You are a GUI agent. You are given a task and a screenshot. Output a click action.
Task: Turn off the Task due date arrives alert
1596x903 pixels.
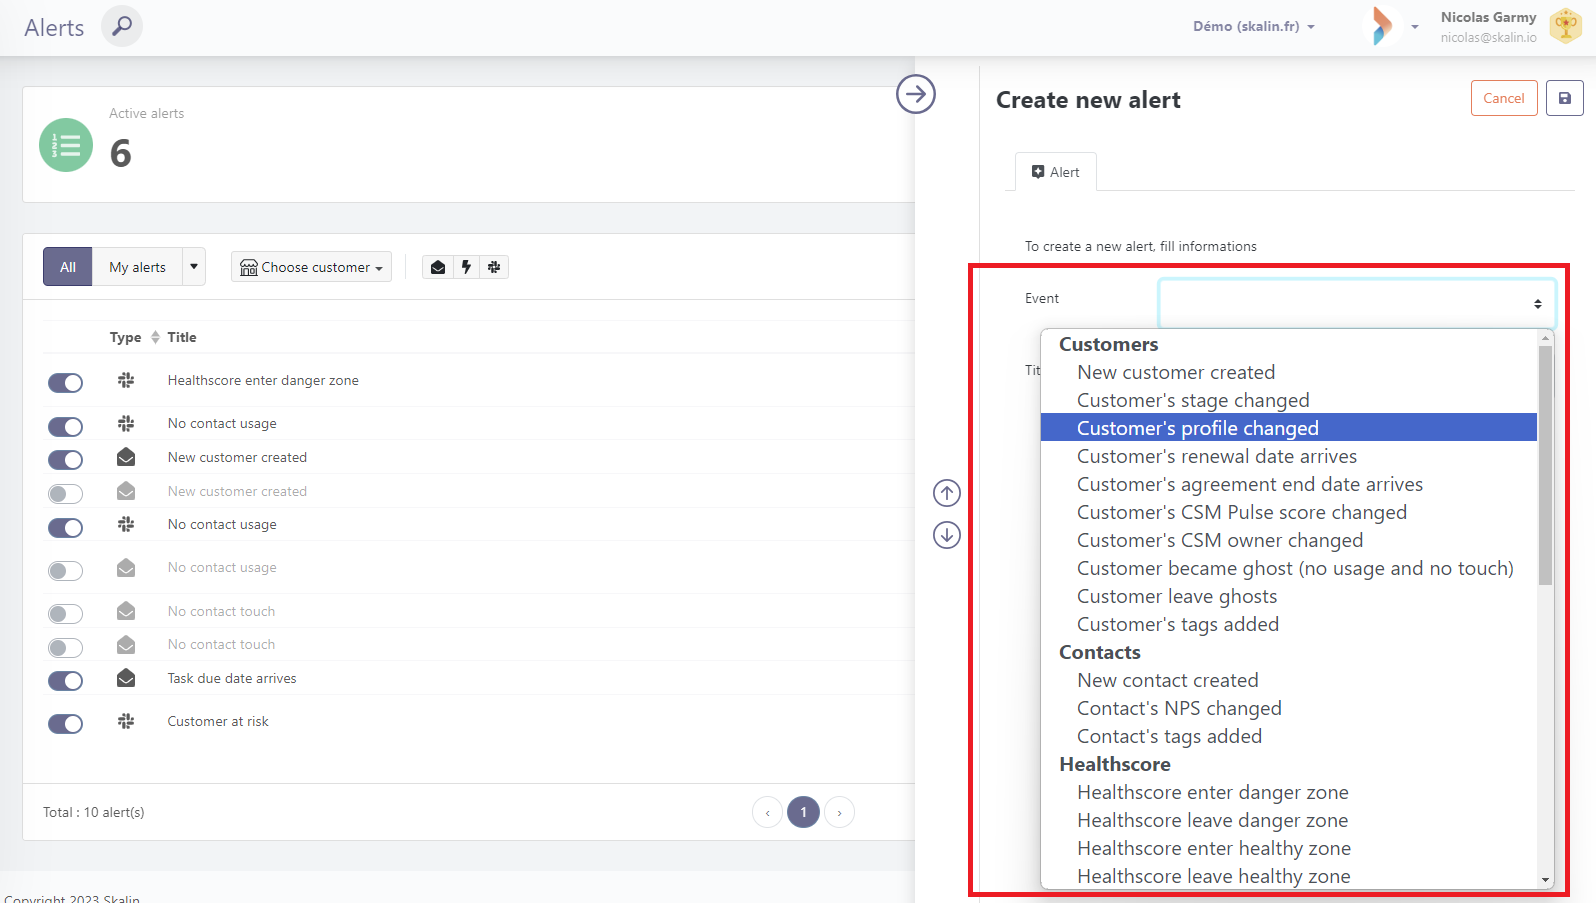tap(66, 681)
